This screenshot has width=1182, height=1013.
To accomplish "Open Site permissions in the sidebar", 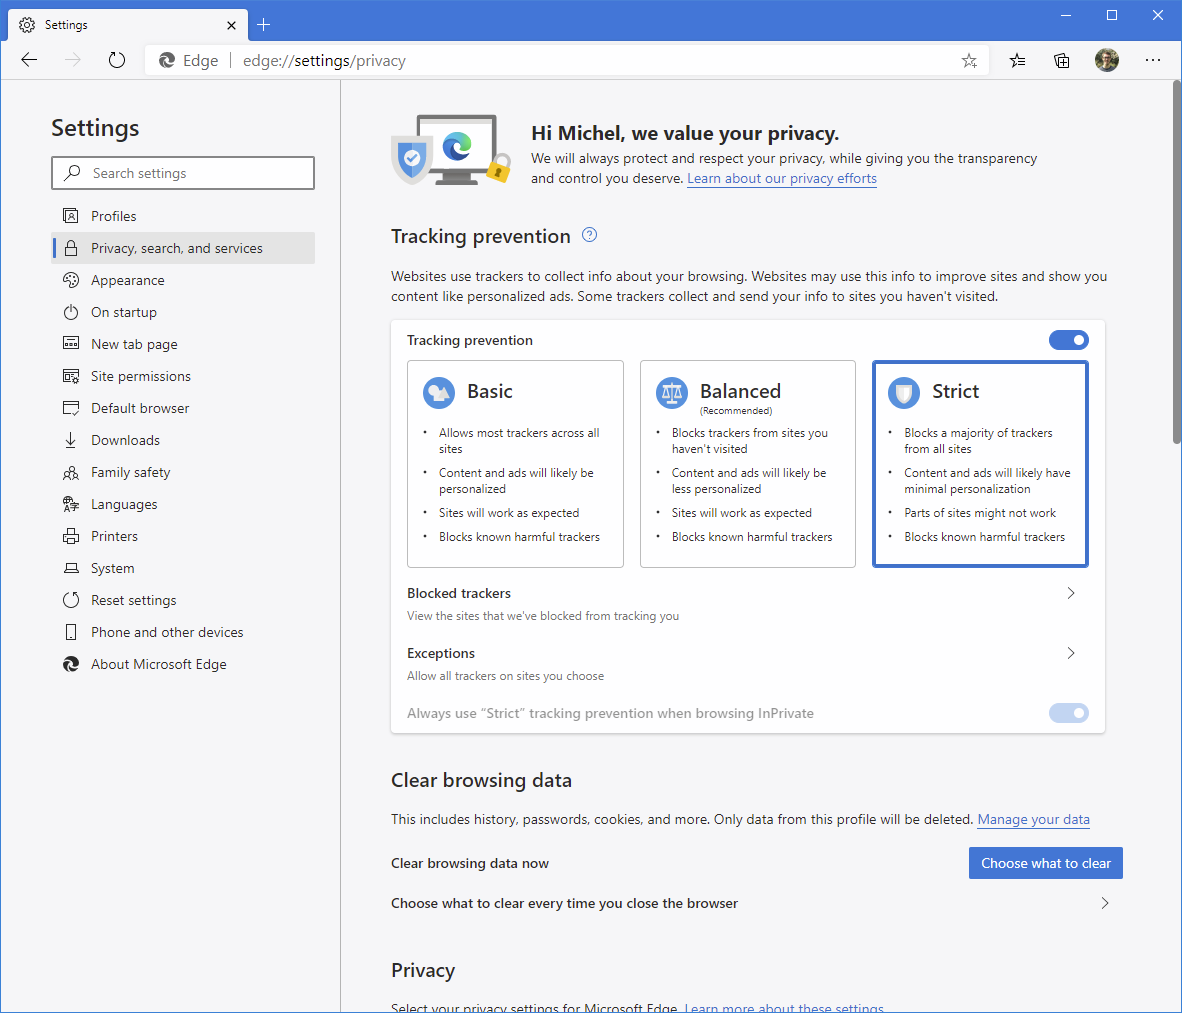I will point(140,376).
